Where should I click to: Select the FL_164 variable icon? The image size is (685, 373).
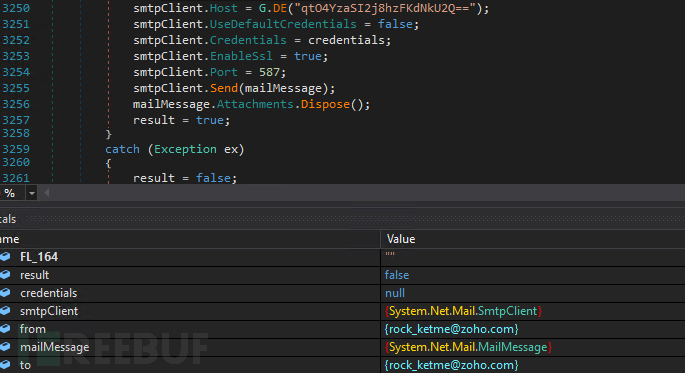pos(5,257)
